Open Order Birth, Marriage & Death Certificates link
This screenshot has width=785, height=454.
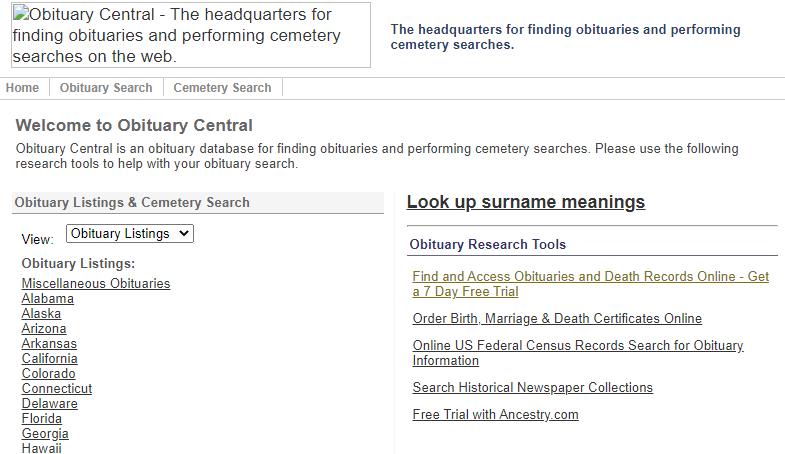557,318
